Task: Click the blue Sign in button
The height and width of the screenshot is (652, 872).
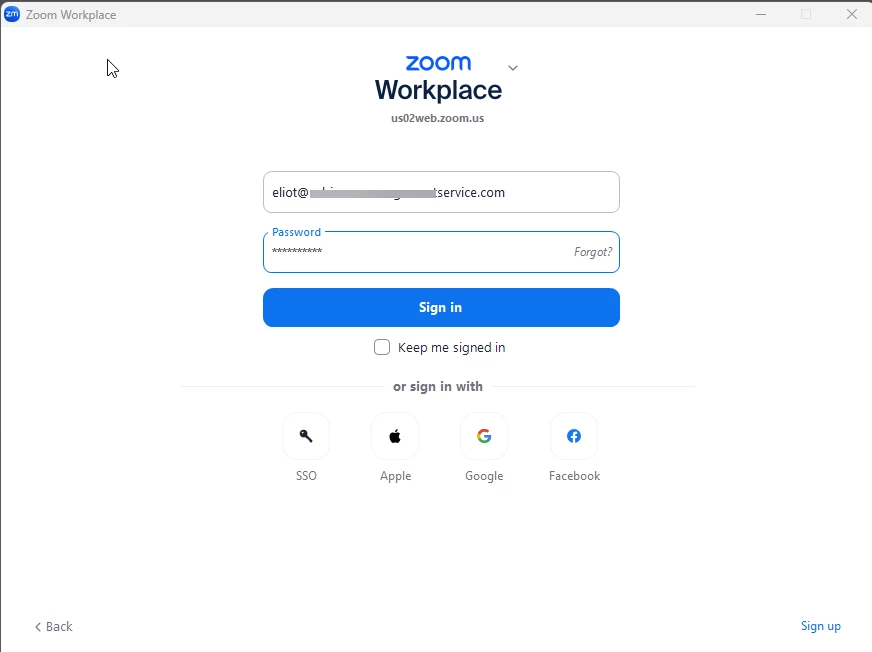Action: pos(441,308)
